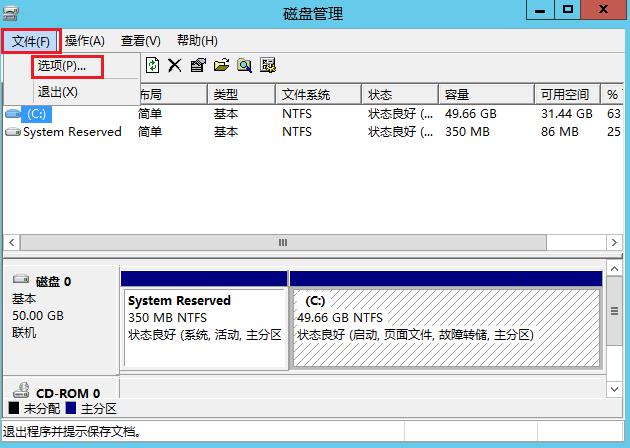This screenshot has height=448, width=630.
Task: Open the 文件(F) menu
Action: [31, 41]
